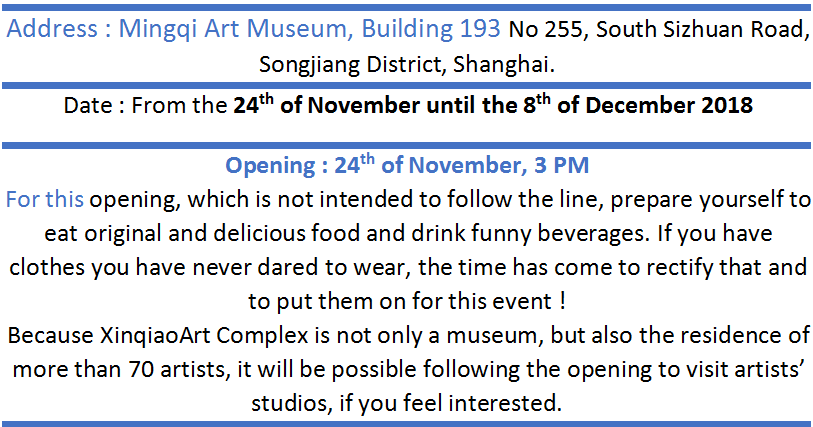Click the word 'studios' in last line
This screenshot has width=813, height=427.
(x=292, y=404)
